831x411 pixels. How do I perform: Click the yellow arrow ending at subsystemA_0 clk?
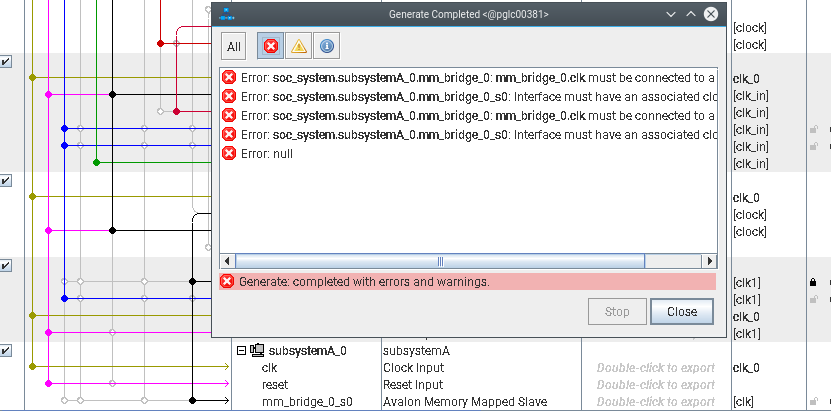226,366
